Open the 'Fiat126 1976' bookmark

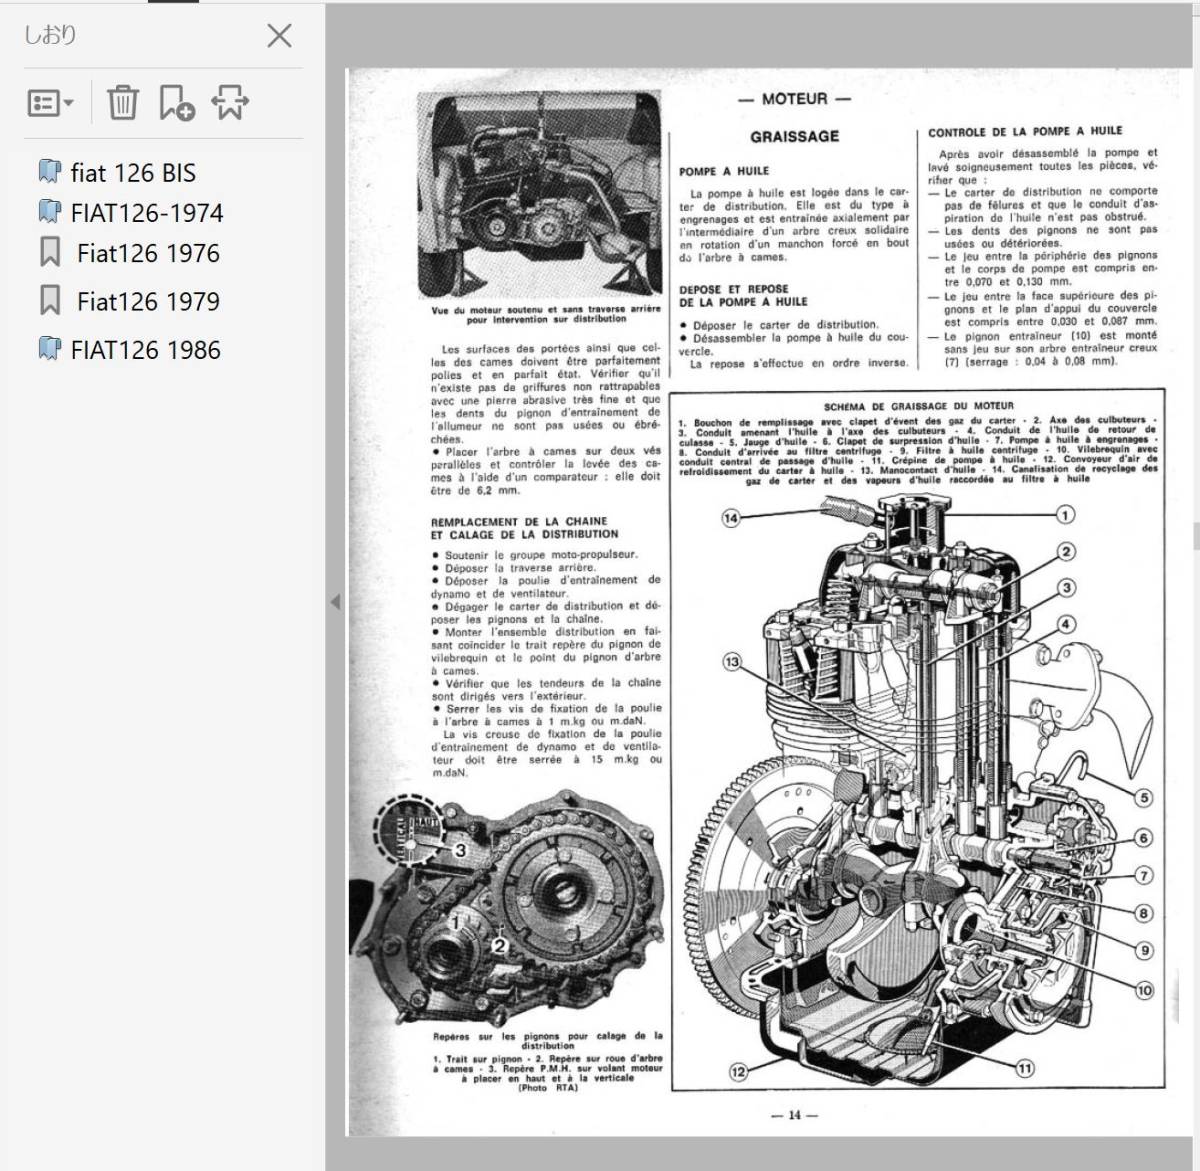[148, 253]
